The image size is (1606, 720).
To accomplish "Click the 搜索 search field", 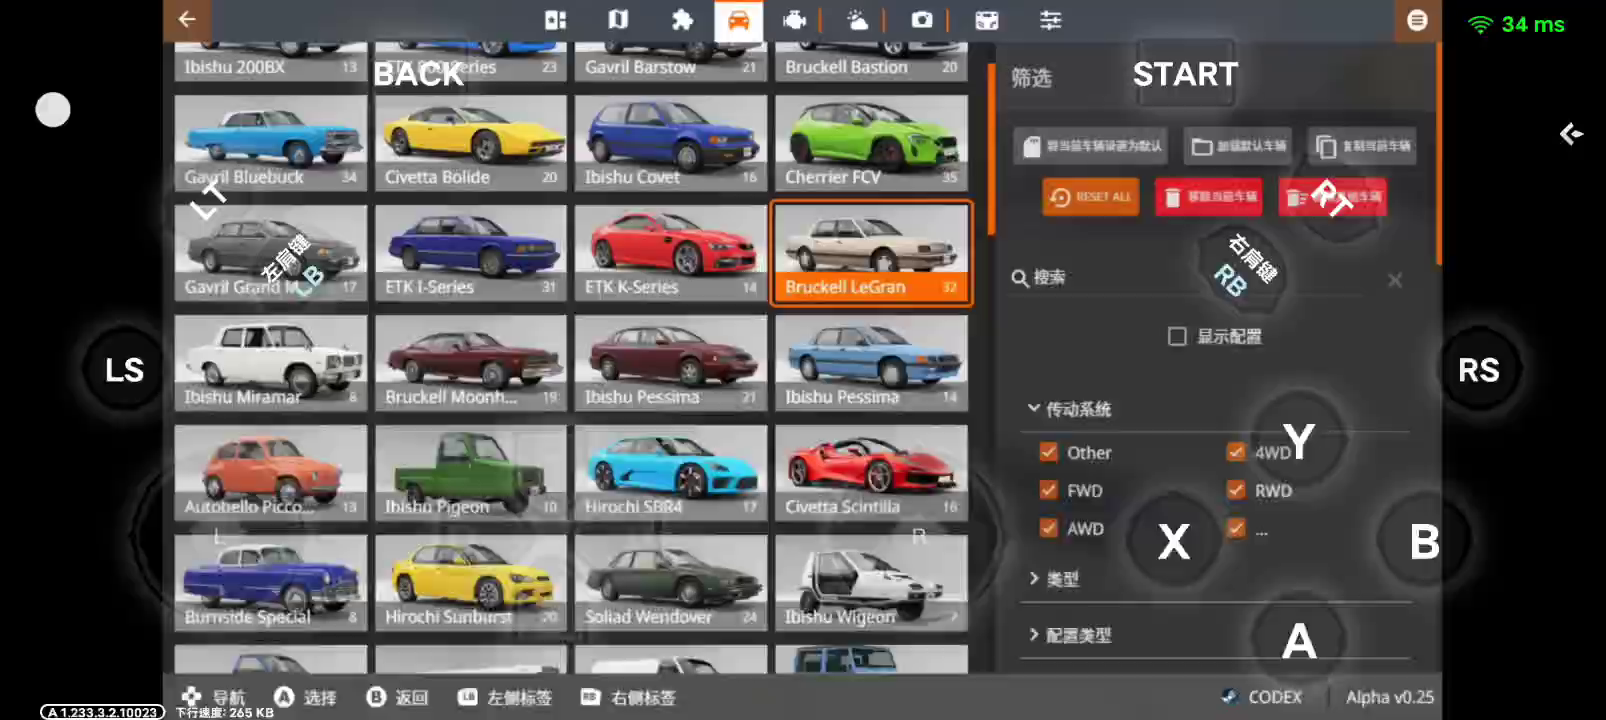I will [1200, 278].
